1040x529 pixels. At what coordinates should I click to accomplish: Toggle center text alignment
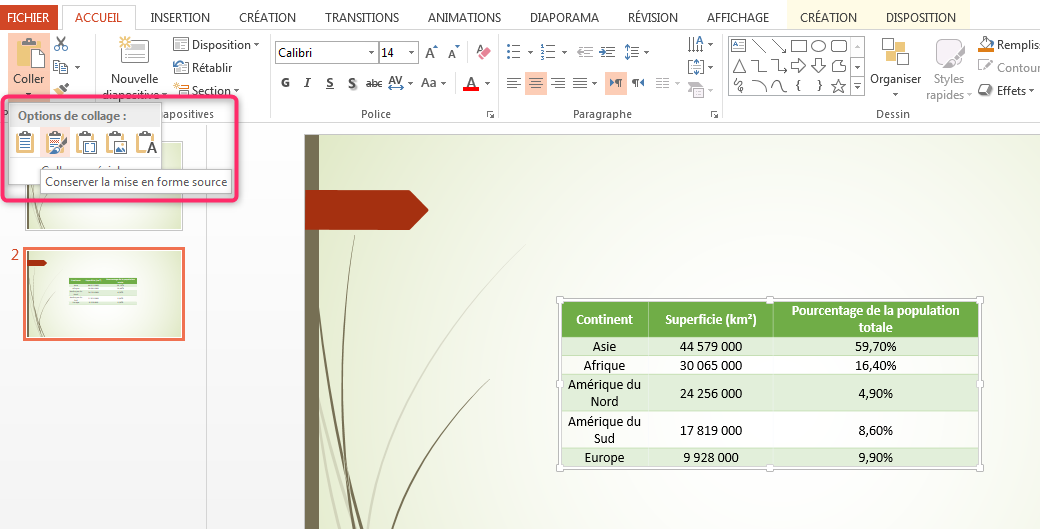click(536, 83)
